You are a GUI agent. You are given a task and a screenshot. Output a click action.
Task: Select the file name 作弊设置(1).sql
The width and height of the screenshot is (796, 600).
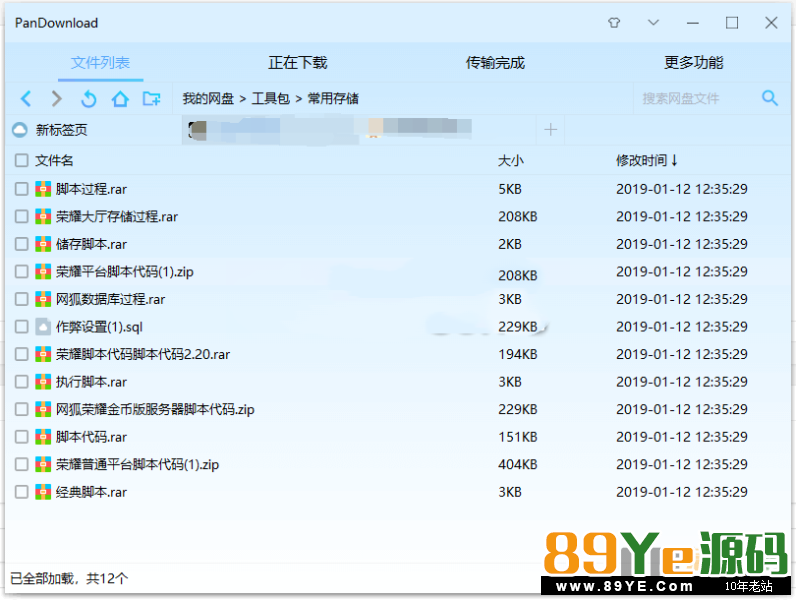(100, 326)
